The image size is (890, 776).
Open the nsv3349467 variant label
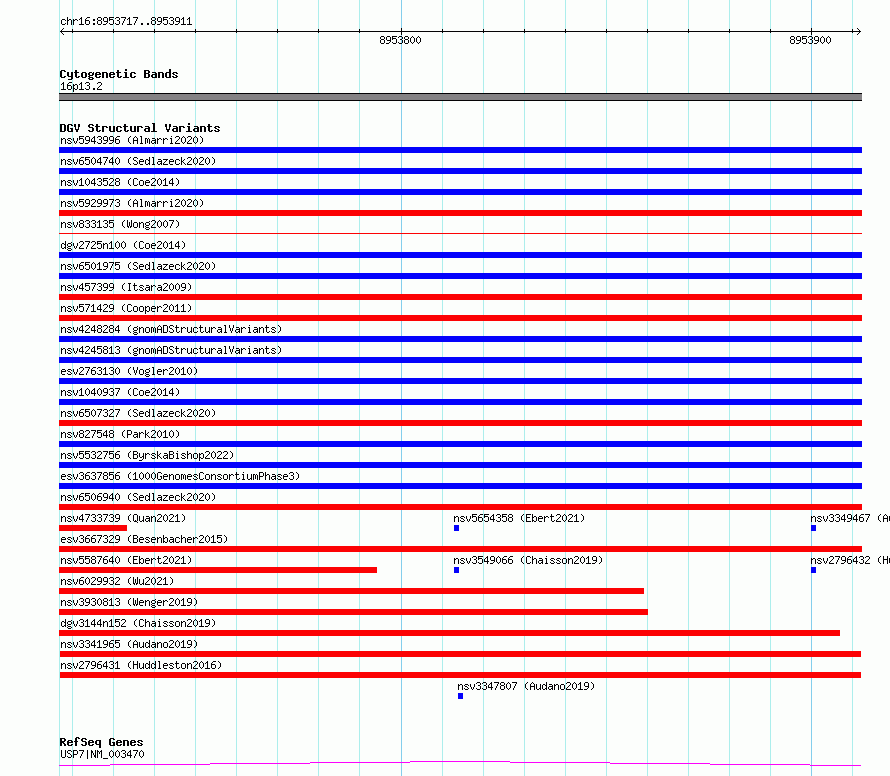850,518
